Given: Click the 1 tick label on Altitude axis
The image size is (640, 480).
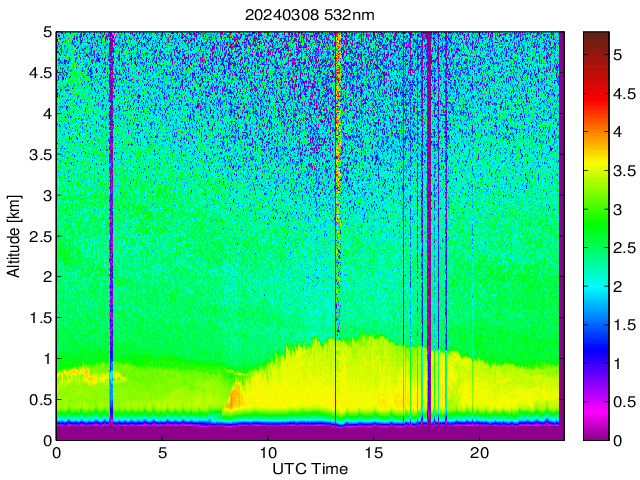Looking at the screenshot, I should pos(46,358).
